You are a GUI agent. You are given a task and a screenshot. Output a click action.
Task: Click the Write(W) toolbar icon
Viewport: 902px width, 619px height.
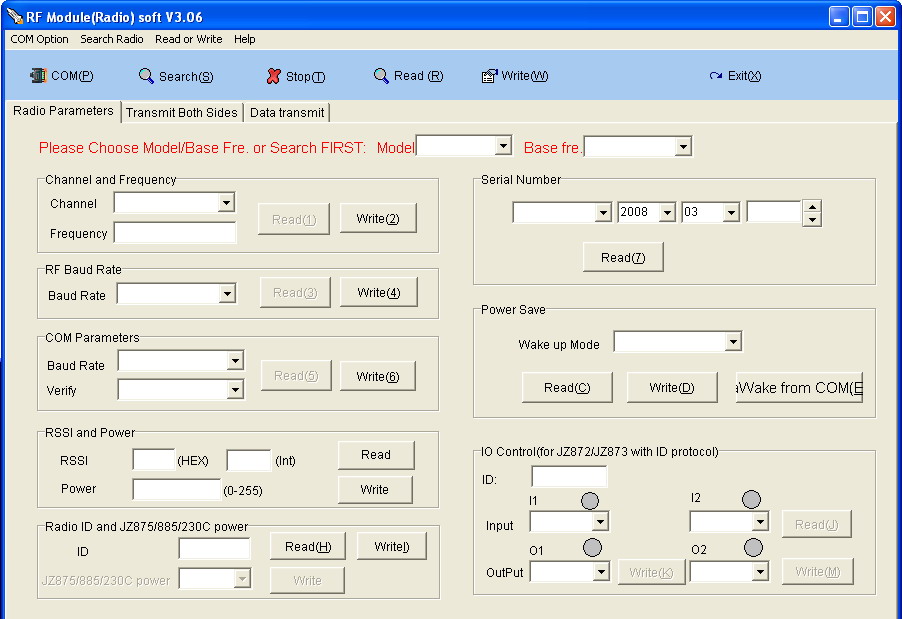click(x=490, y=75)
